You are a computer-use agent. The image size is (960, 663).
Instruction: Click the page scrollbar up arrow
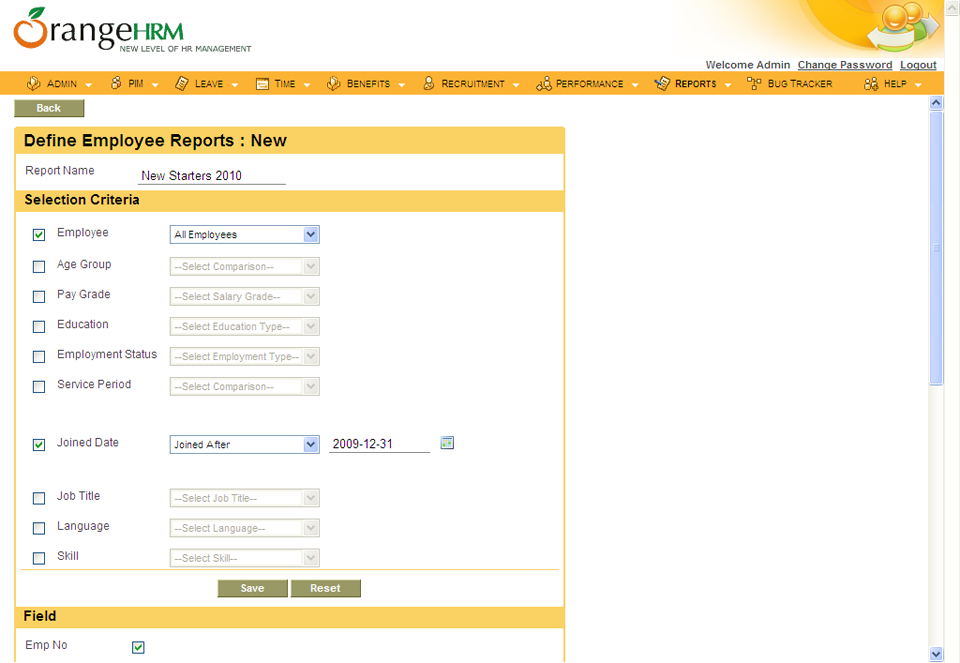click(x=936, y=103)
